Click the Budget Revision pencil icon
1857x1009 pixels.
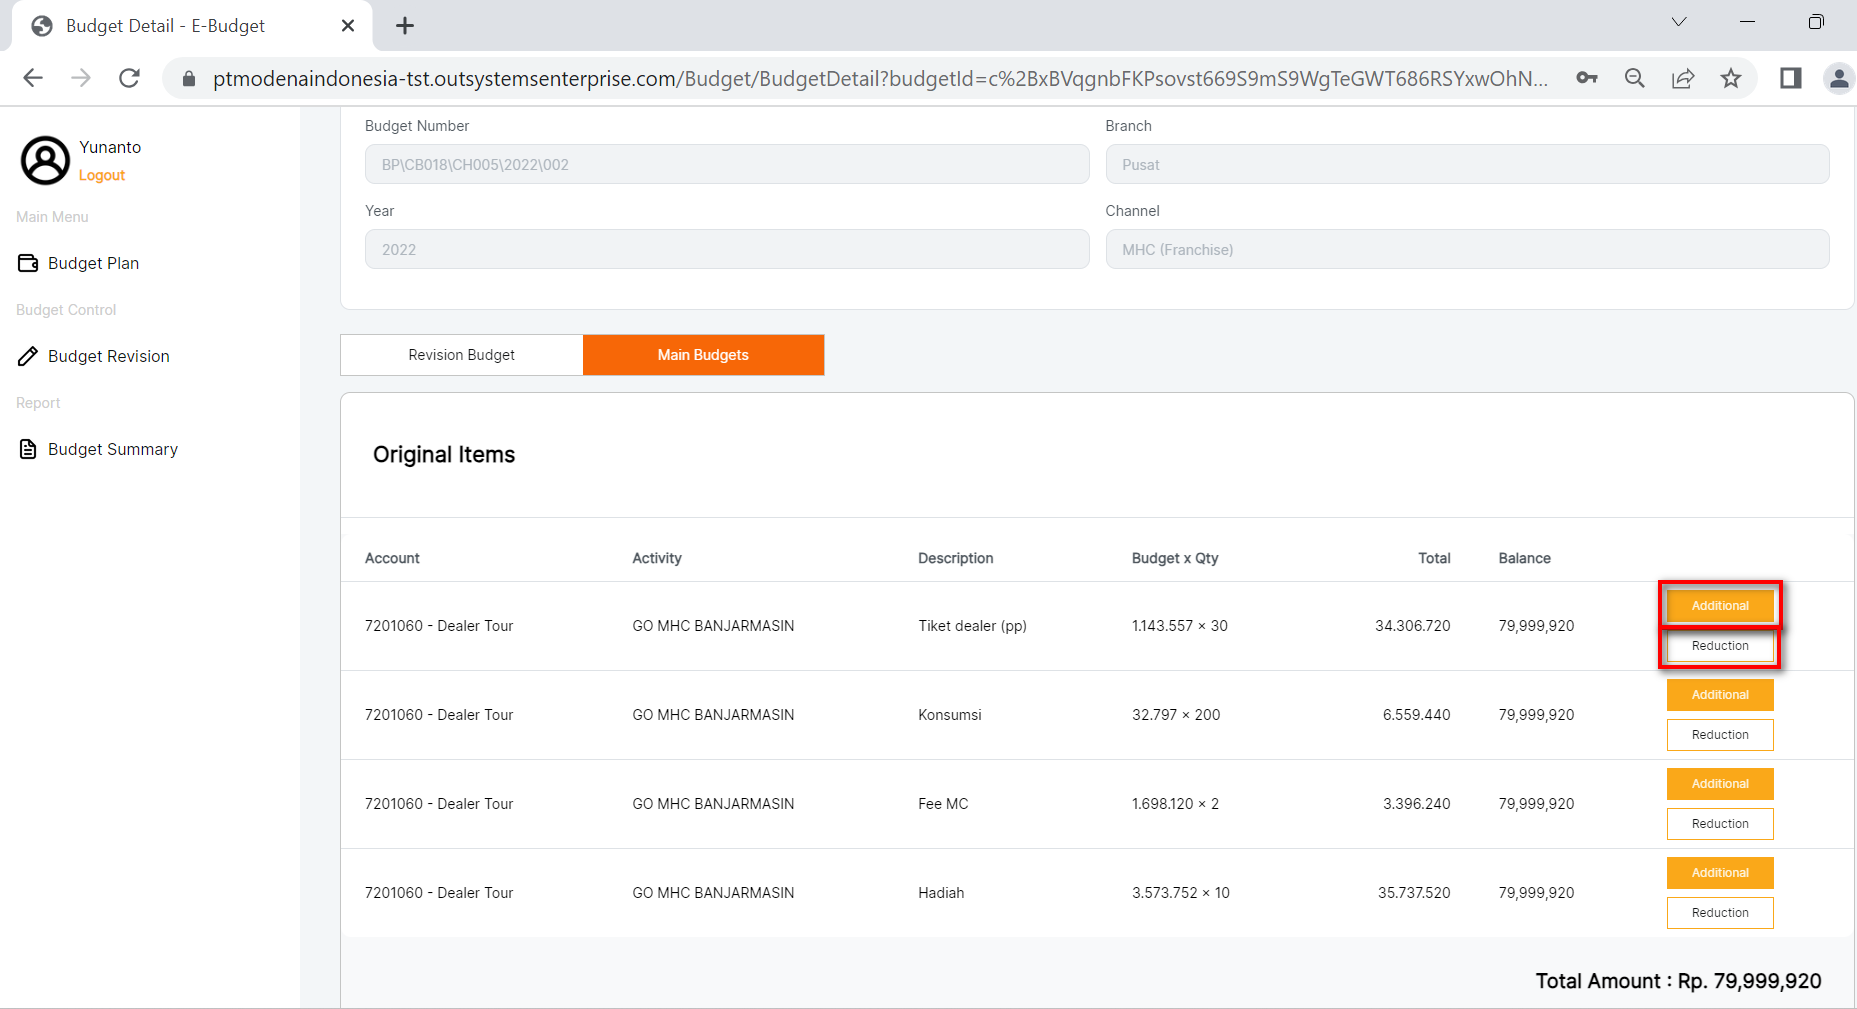point(28,356)
